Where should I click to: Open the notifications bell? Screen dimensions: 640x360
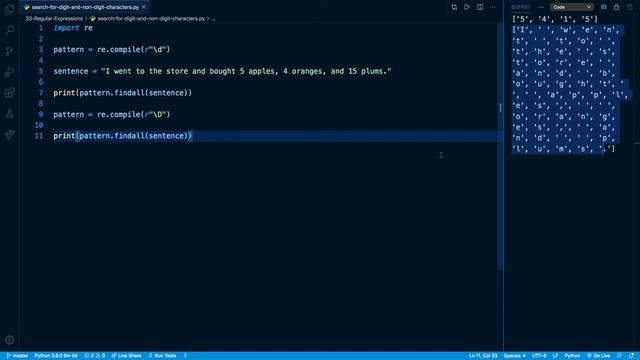(631, 356)
